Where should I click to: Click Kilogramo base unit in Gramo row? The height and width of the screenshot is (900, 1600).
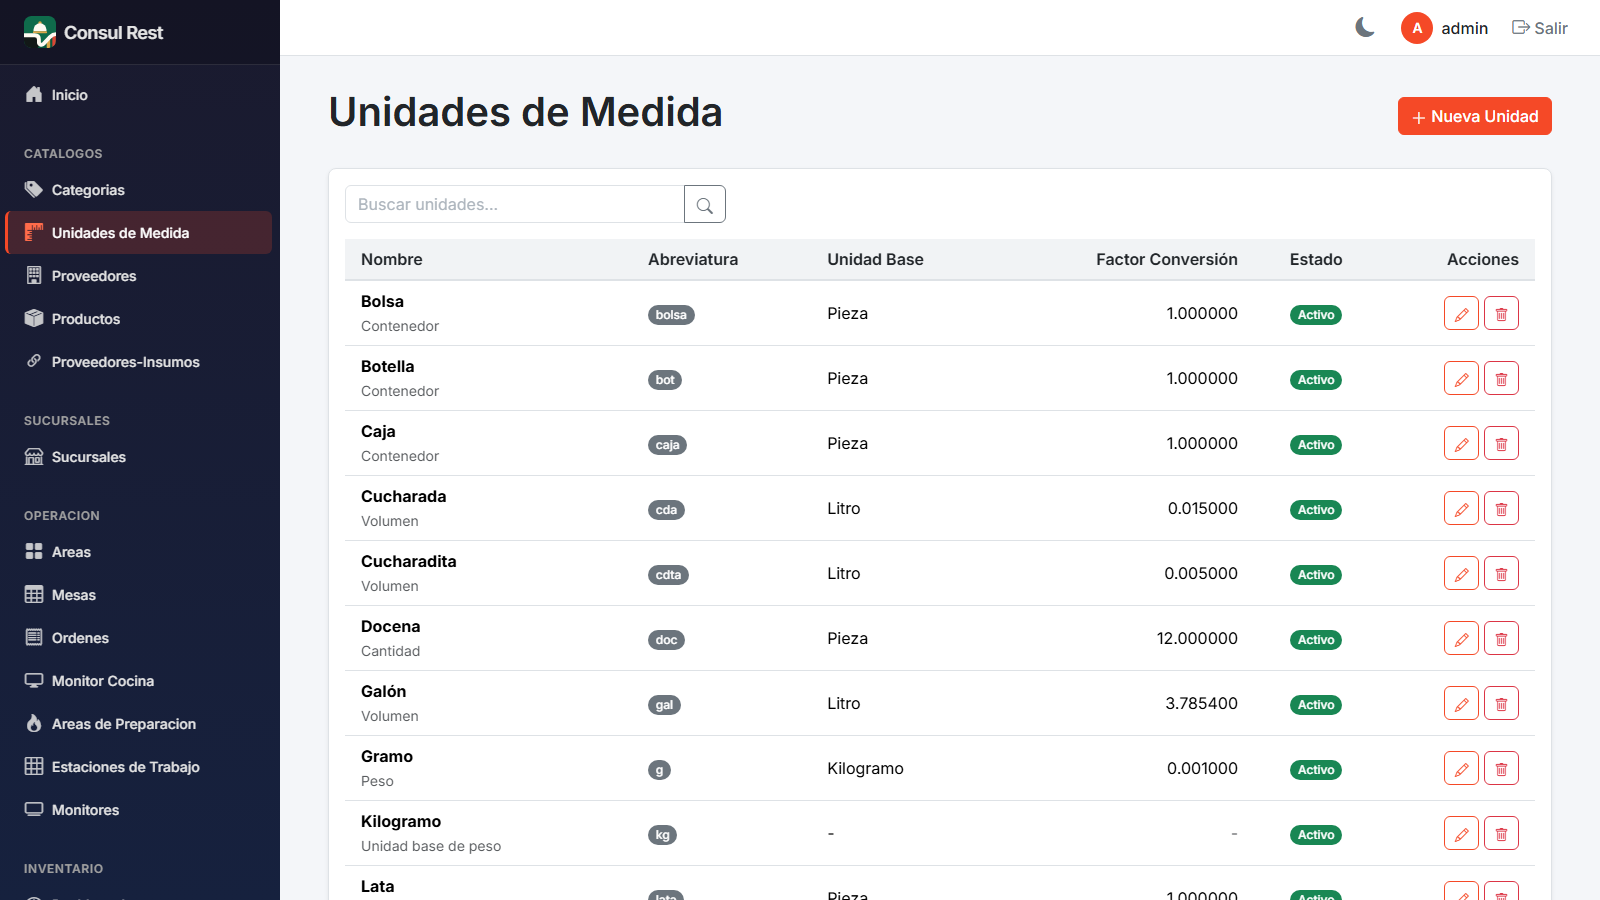pyautogui.click(x=865, y=769)
